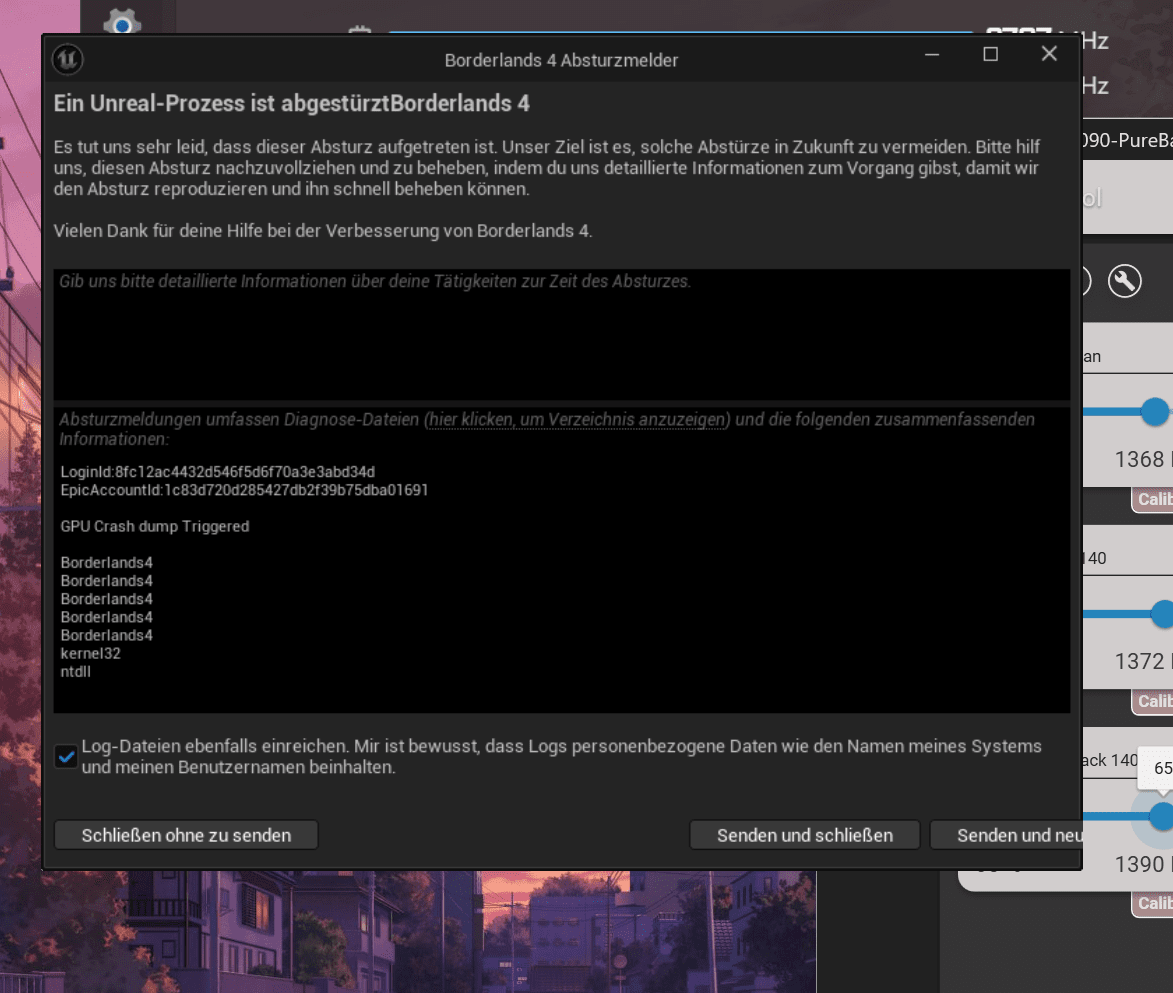The height and width of the screenshot is (993, 1173).
Task: Click the Calib button below the 1390 value
Action: [x=1153, y=903]
